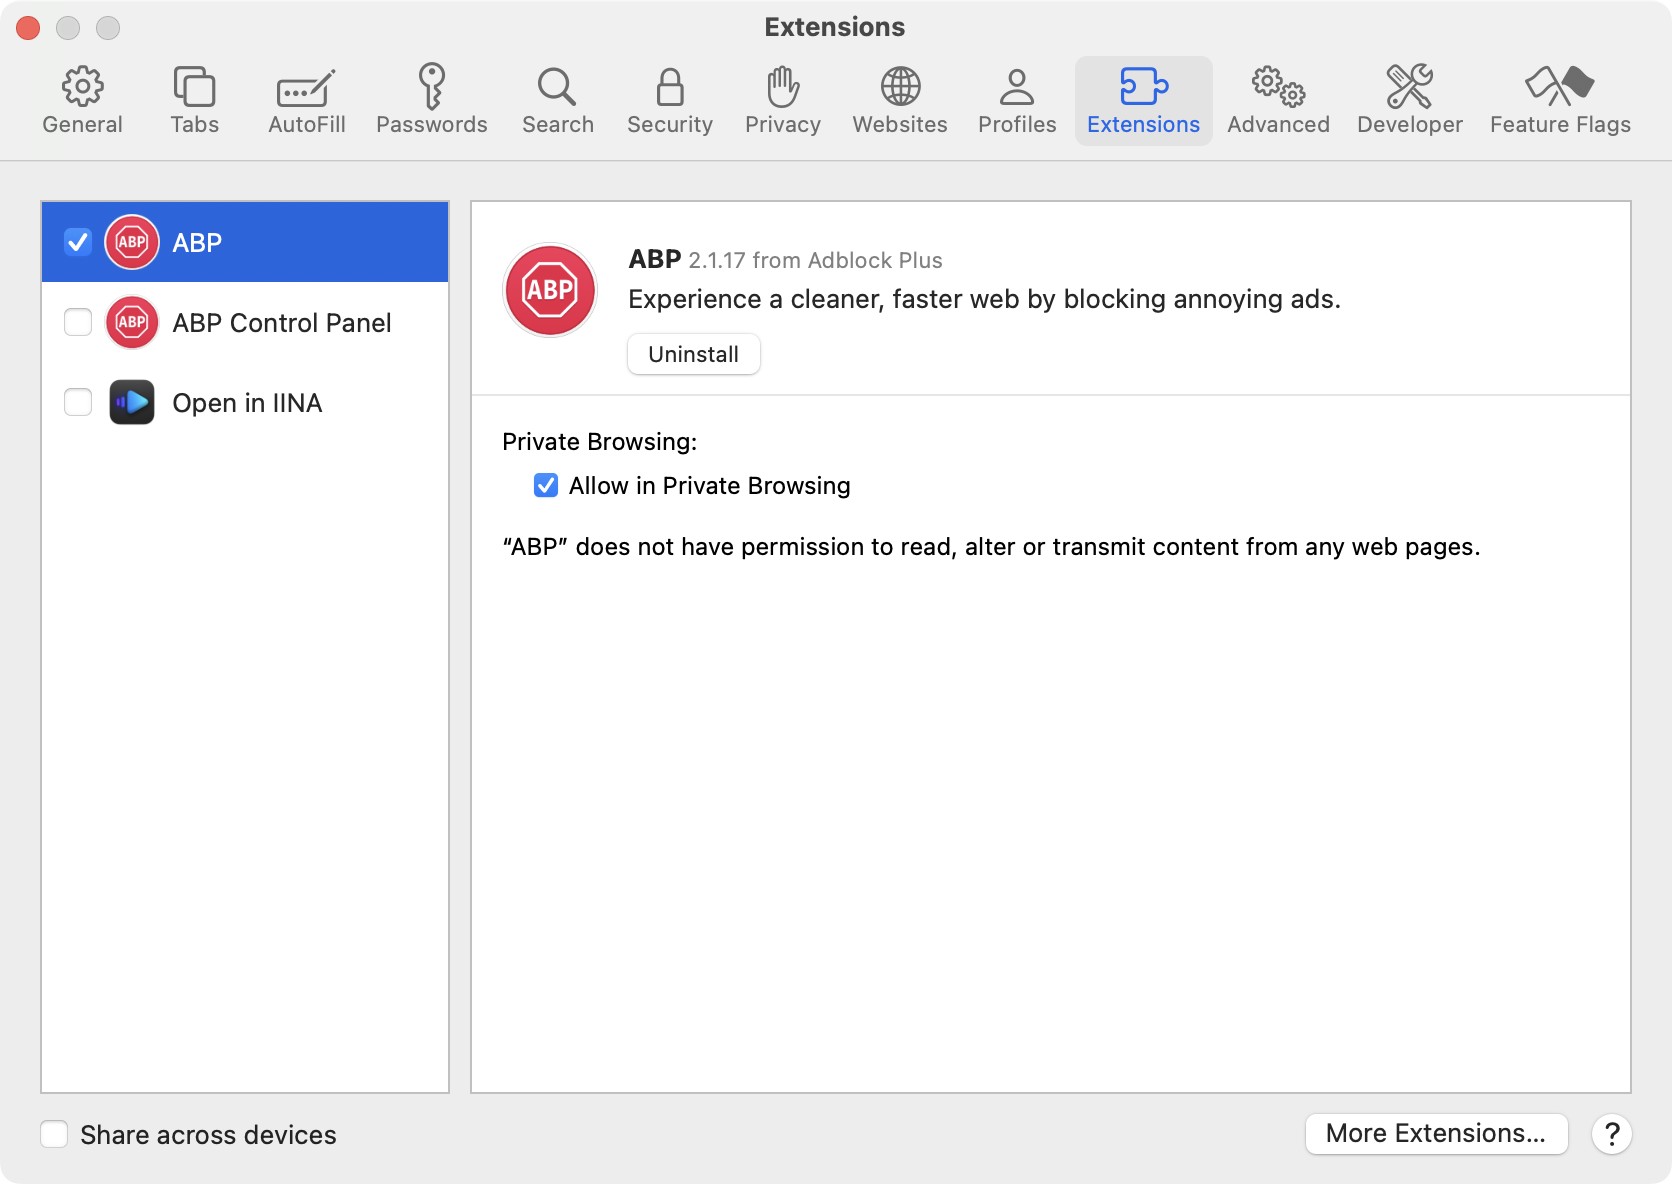Open the help question mark button

(1612, 1134)
